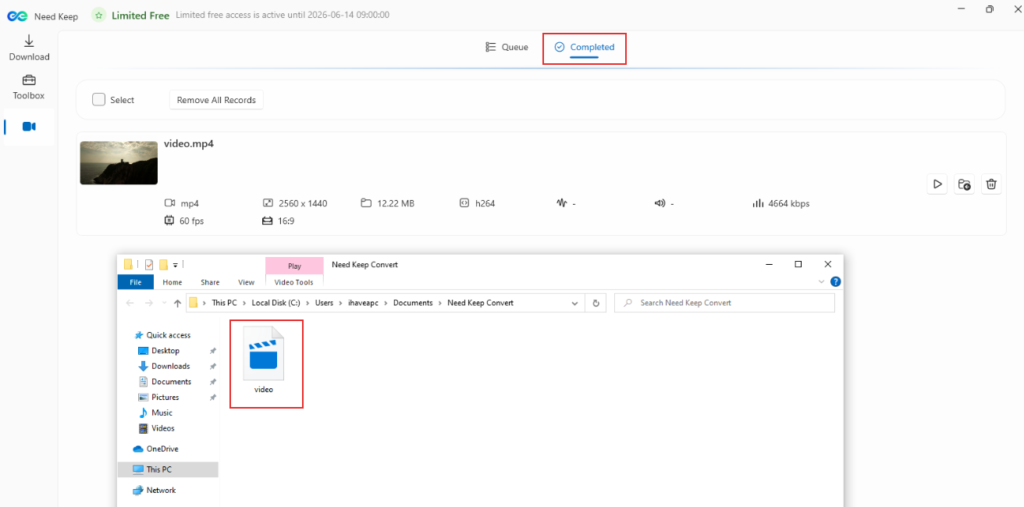Tick the Select checkbox
This screenshot has width=1024, height=507.
(99, 100)
